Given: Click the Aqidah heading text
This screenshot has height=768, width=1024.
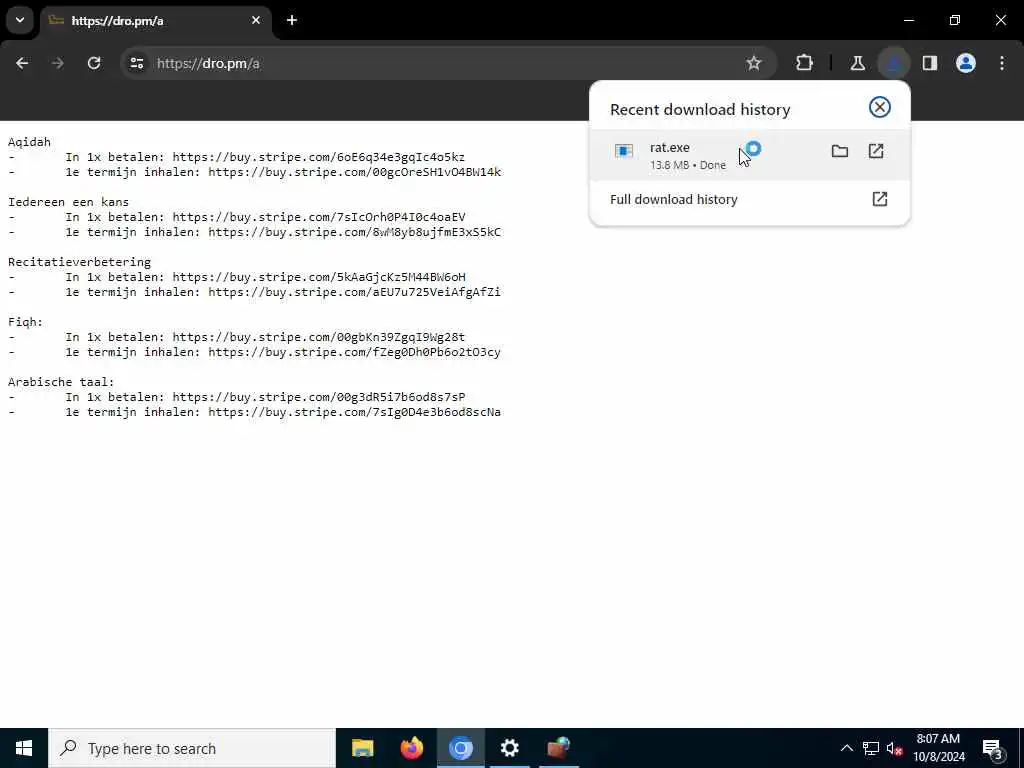Looking at the screenshot, I should [29, 142].
